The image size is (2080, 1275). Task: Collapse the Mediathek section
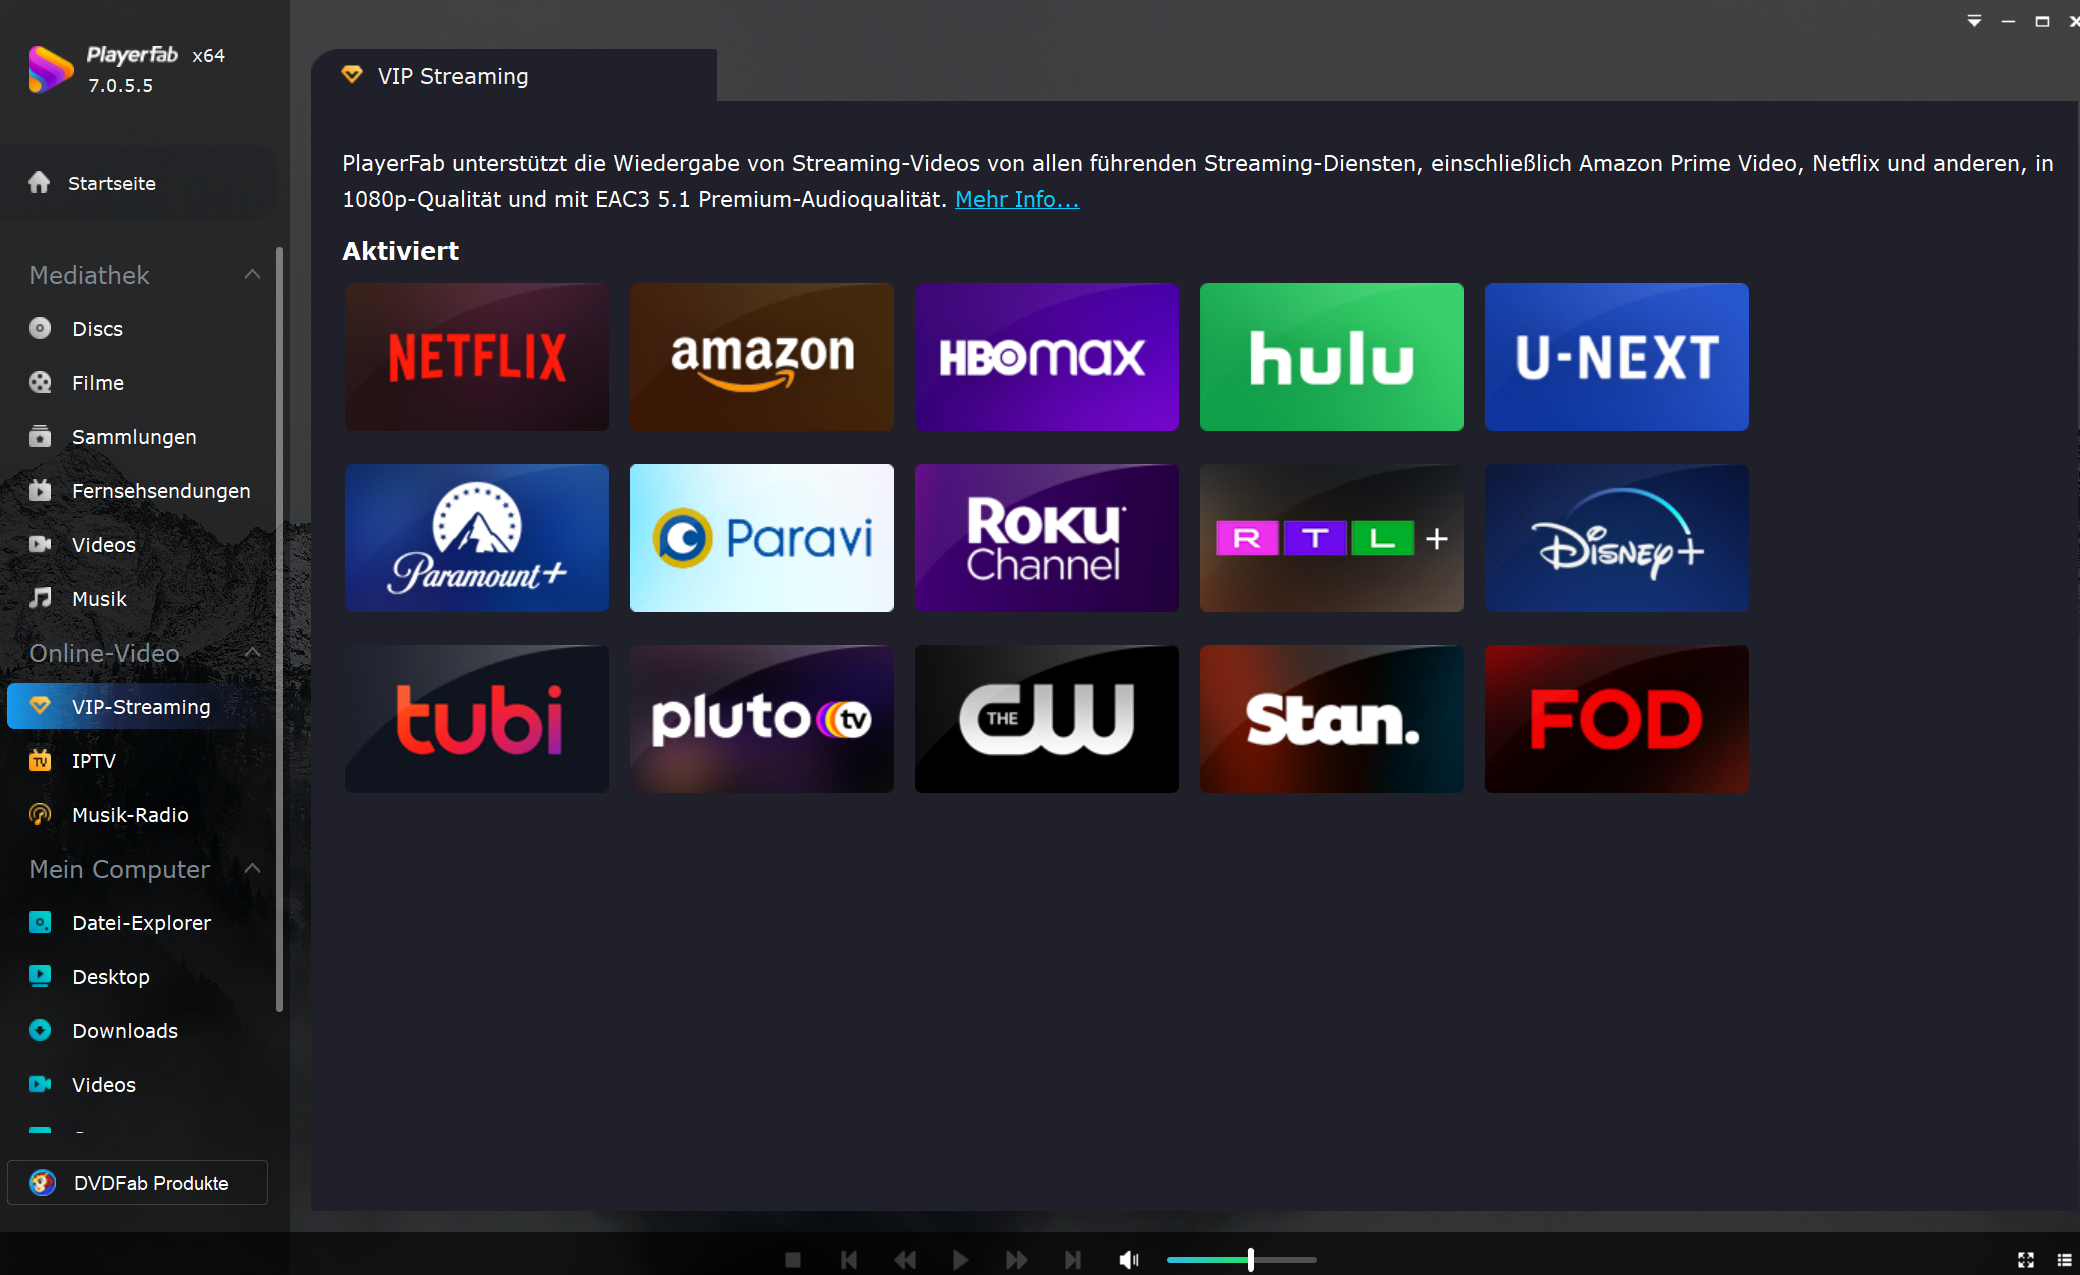pos(252,274)
